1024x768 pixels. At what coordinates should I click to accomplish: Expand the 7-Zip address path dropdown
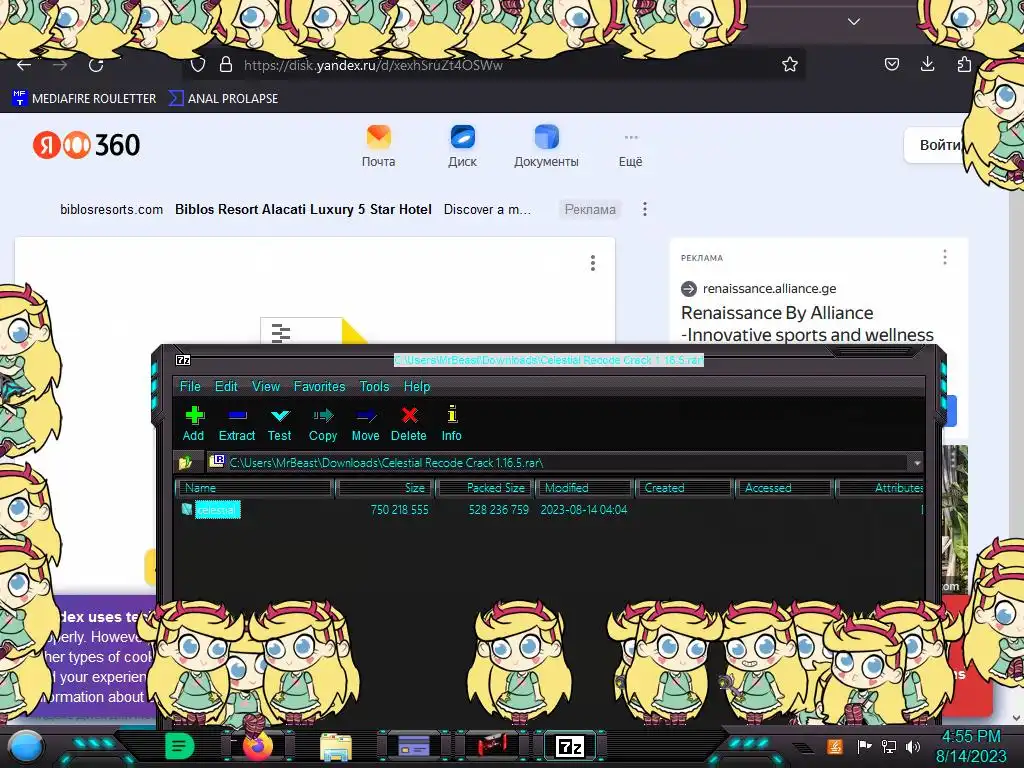tap(917, 462)
